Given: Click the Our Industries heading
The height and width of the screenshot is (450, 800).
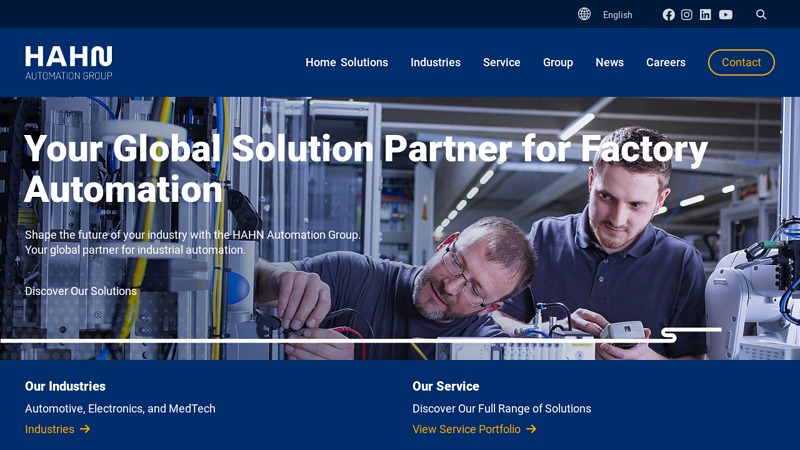Looking at the screenshot, I should (x=65, y=386).
